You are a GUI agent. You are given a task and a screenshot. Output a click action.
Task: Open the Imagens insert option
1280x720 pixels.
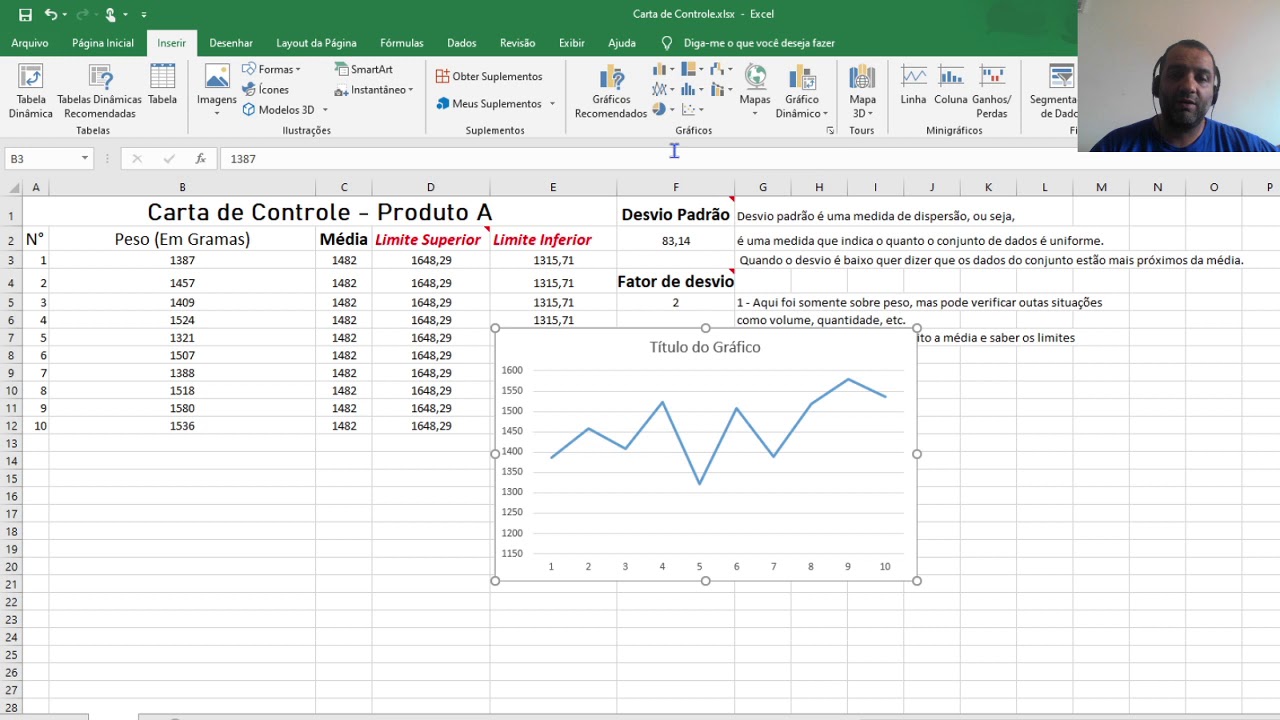pyautogui.click(x=216, y=91)
